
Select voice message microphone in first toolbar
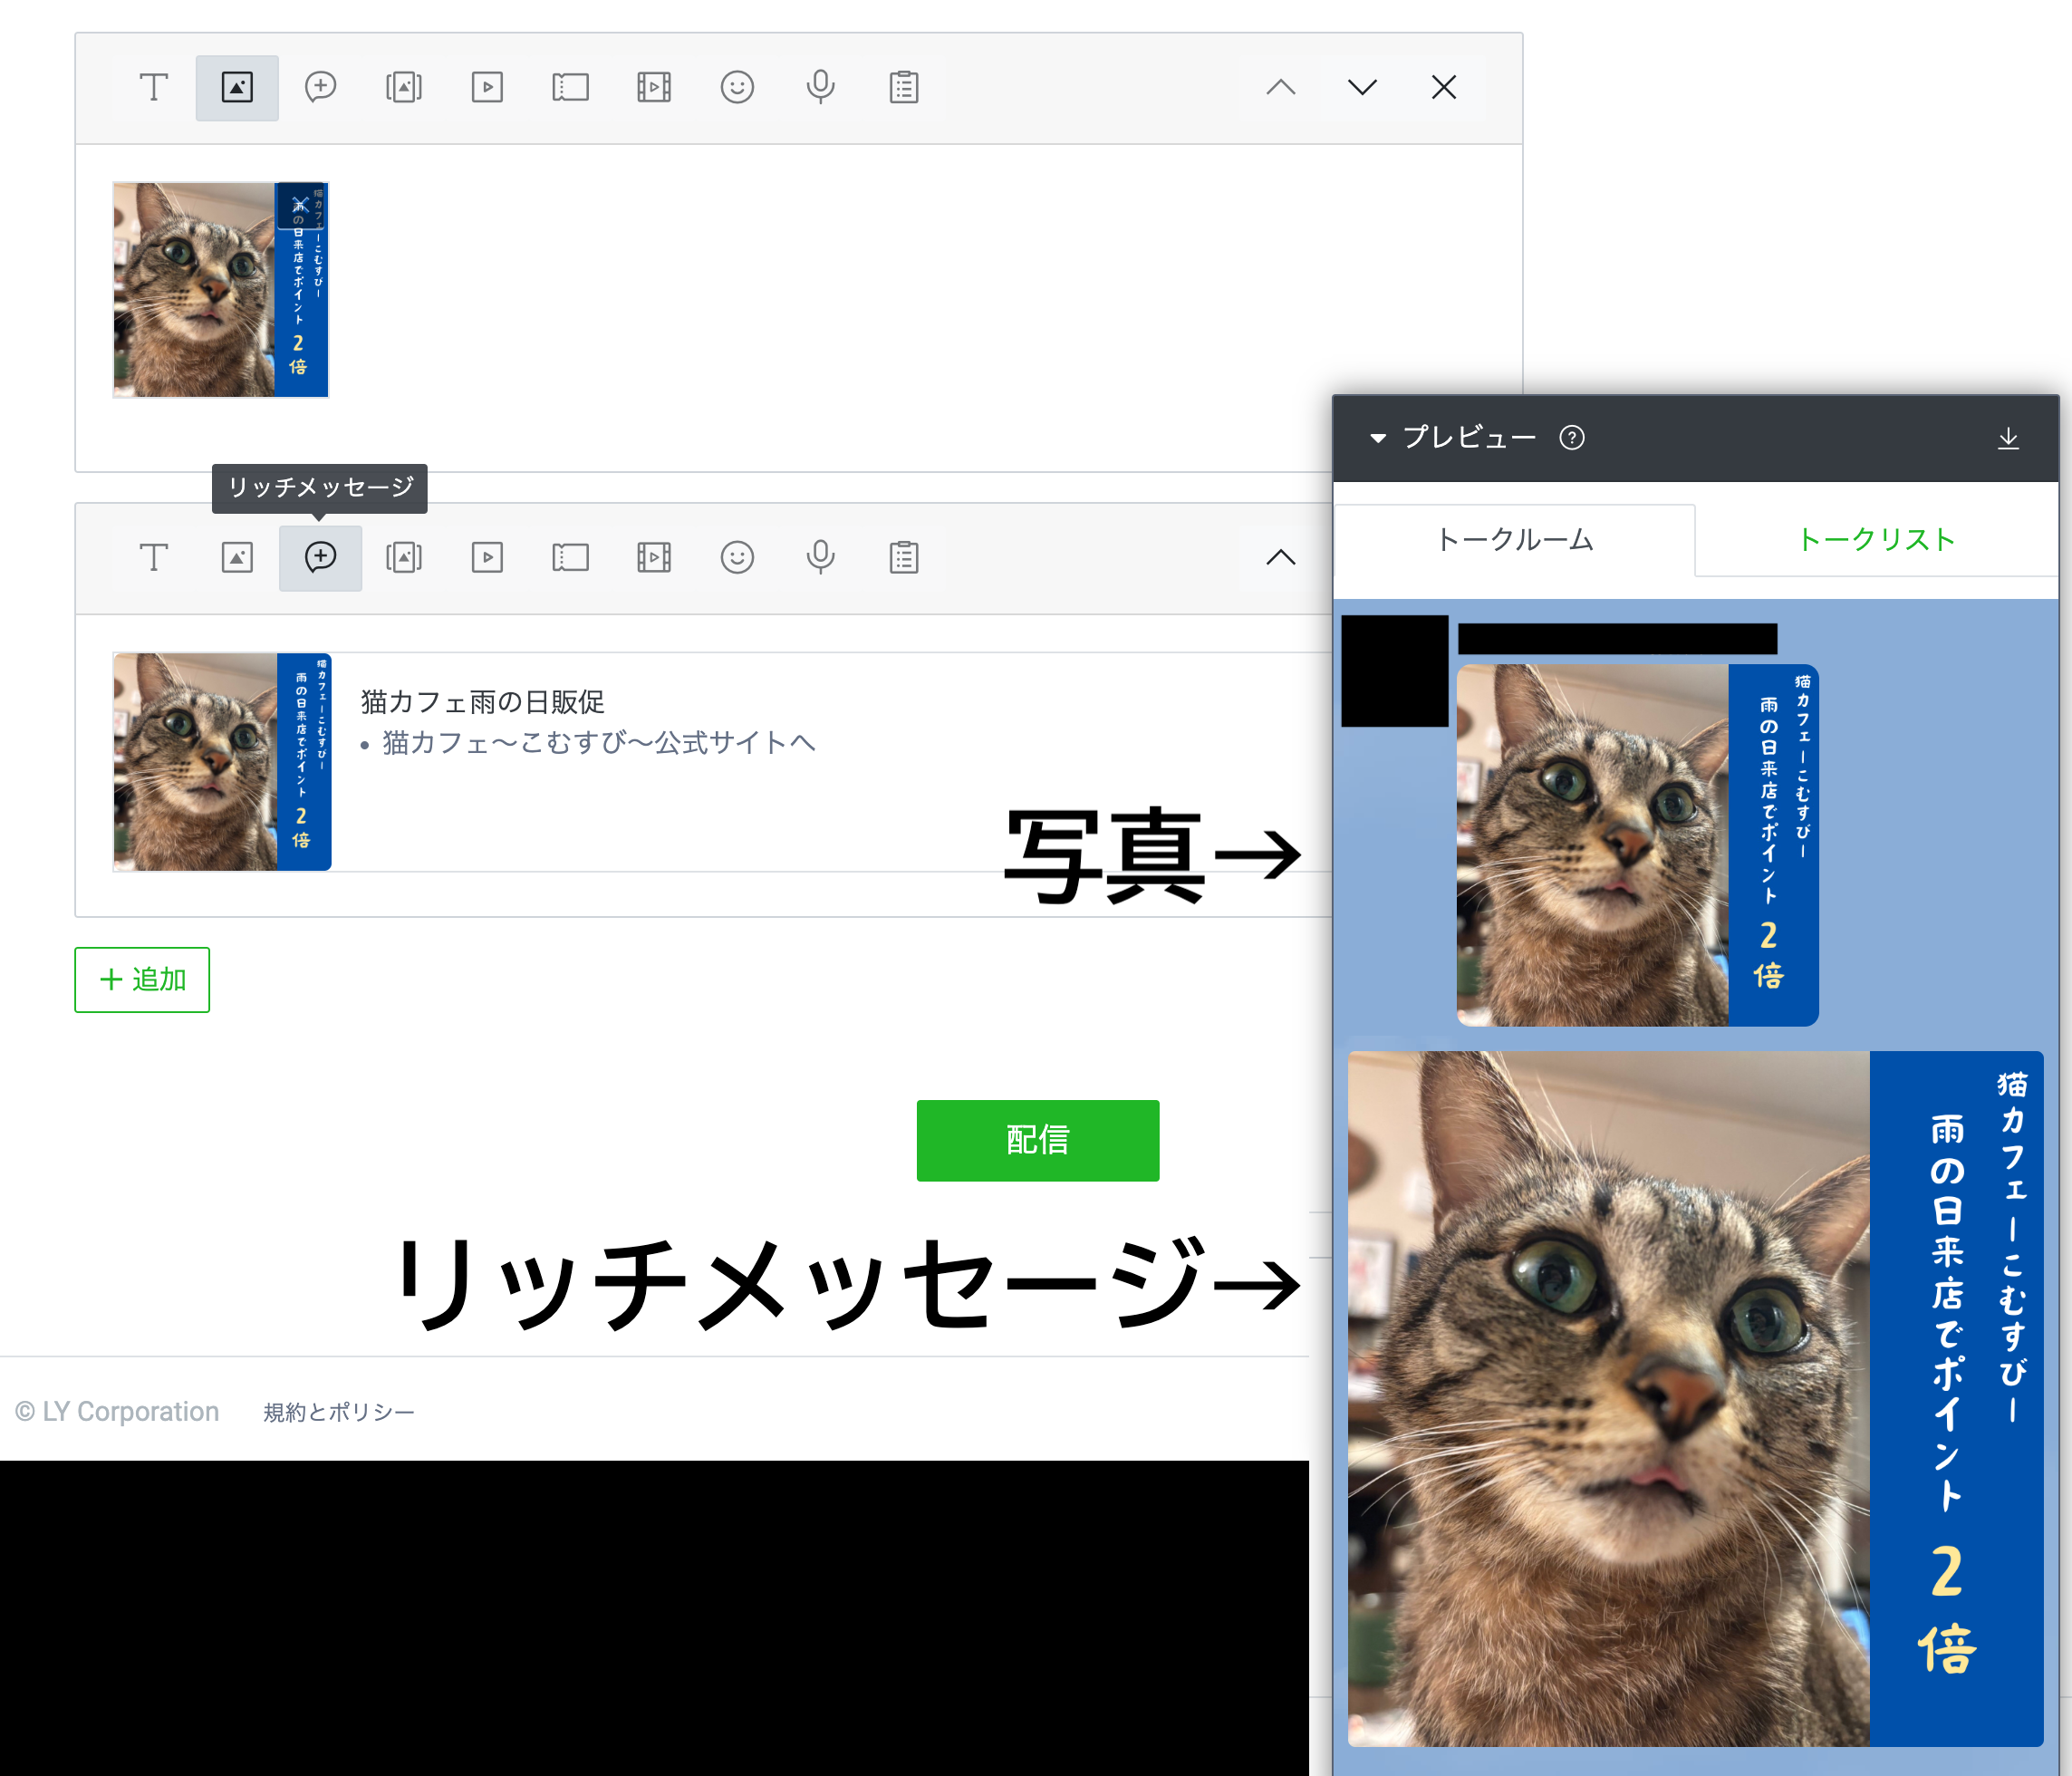[x=820, y=88]
